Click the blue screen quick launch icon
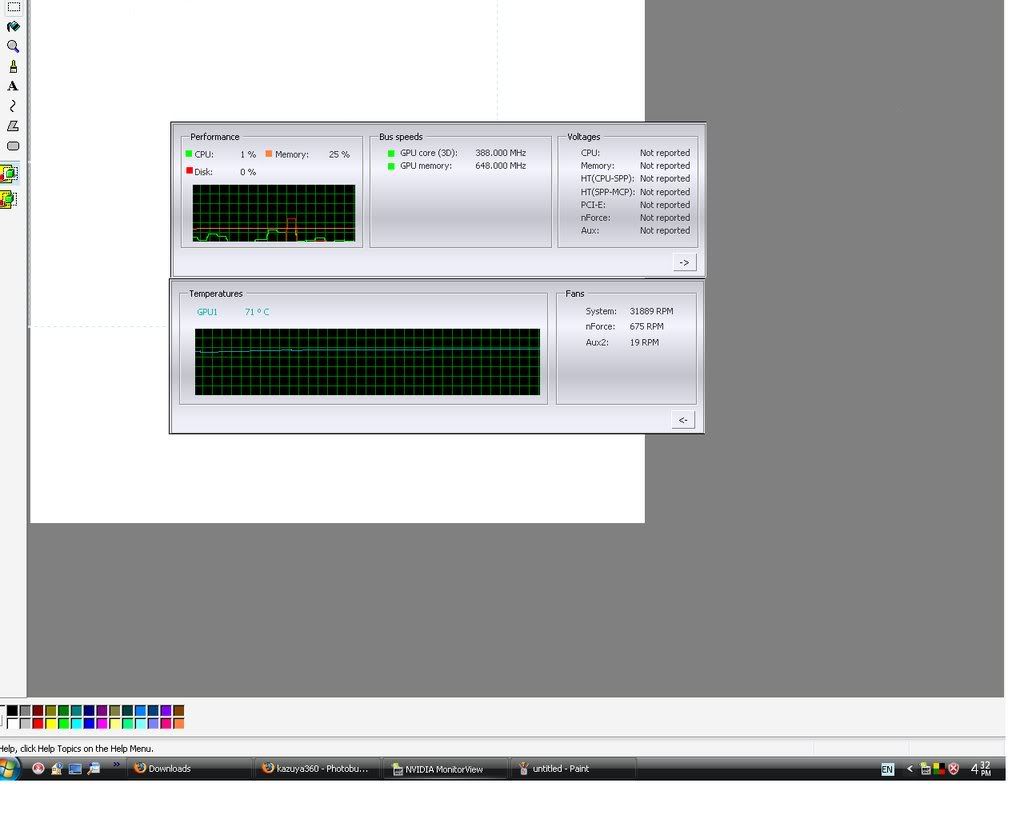The width and height of the screenshot is (1024, 819). point(75,769)
